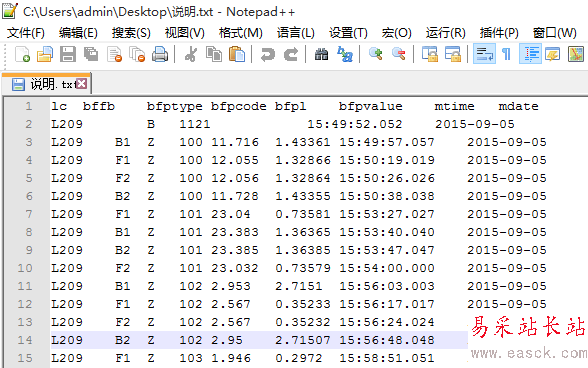
Task: Zoom out with the magnifier minus icon
Action: coord(399,54)
